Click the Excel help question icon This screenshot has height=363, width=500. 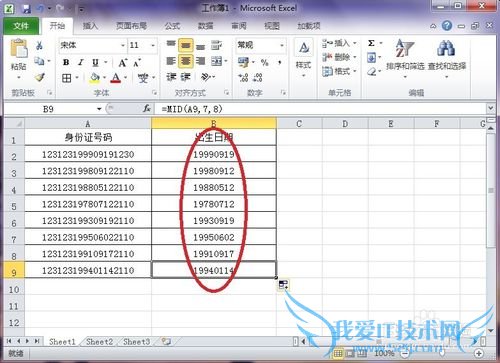(x=447, y=25)
